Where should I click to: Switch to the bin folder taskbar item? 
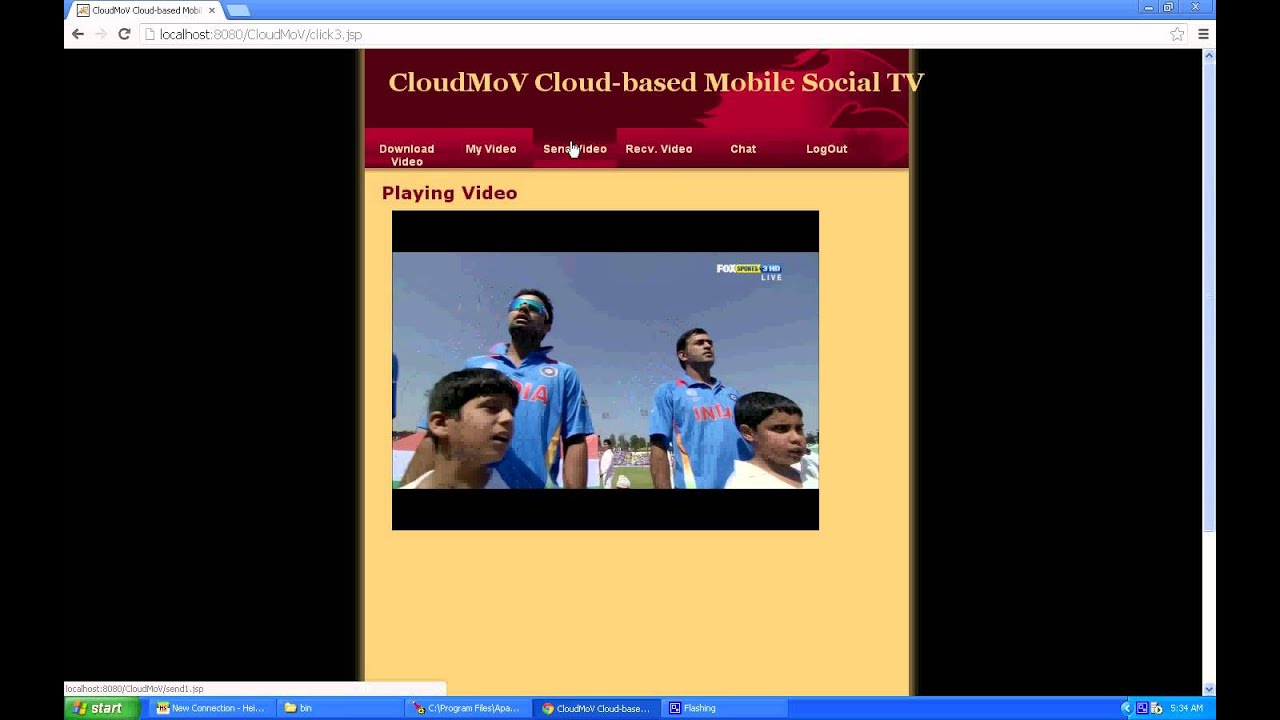tap(340, 708)
